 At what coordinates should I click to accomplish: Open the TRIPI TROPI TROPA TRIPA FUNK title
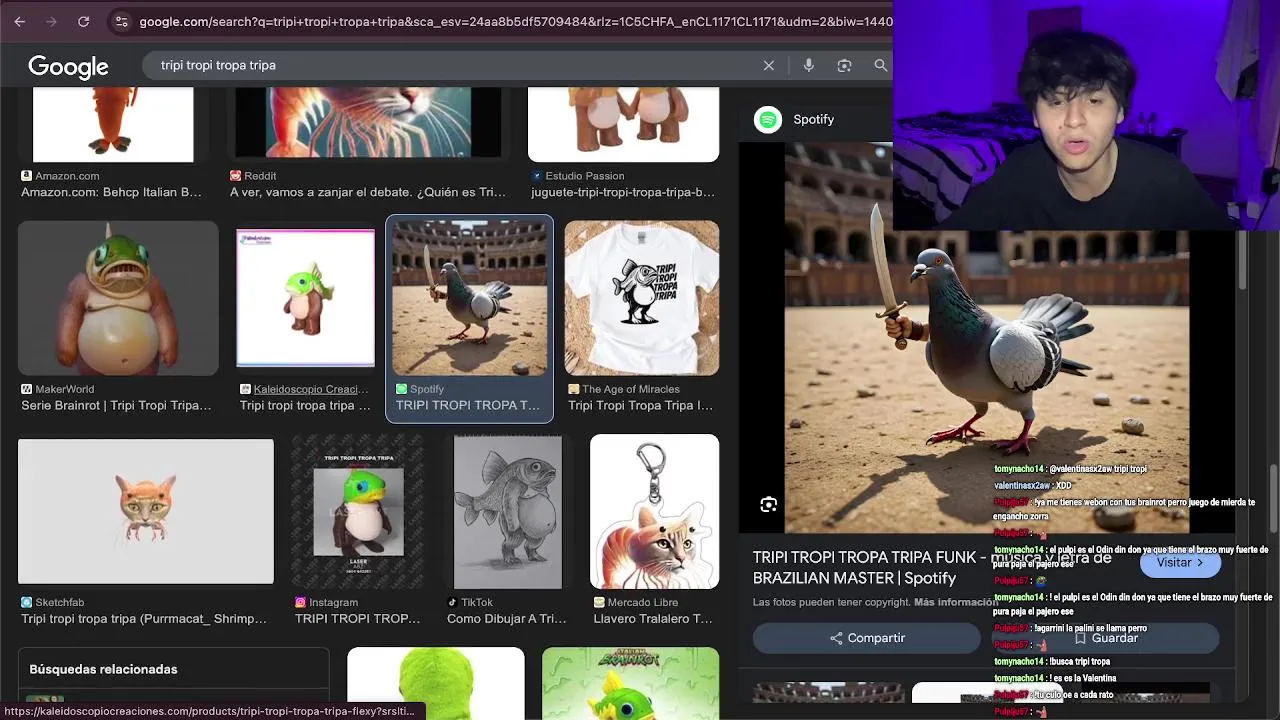(x=932, y=567)
